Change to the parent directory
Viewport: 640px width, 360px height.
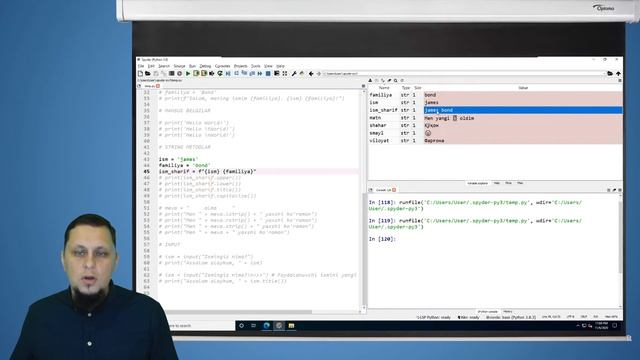pos(618,73)
